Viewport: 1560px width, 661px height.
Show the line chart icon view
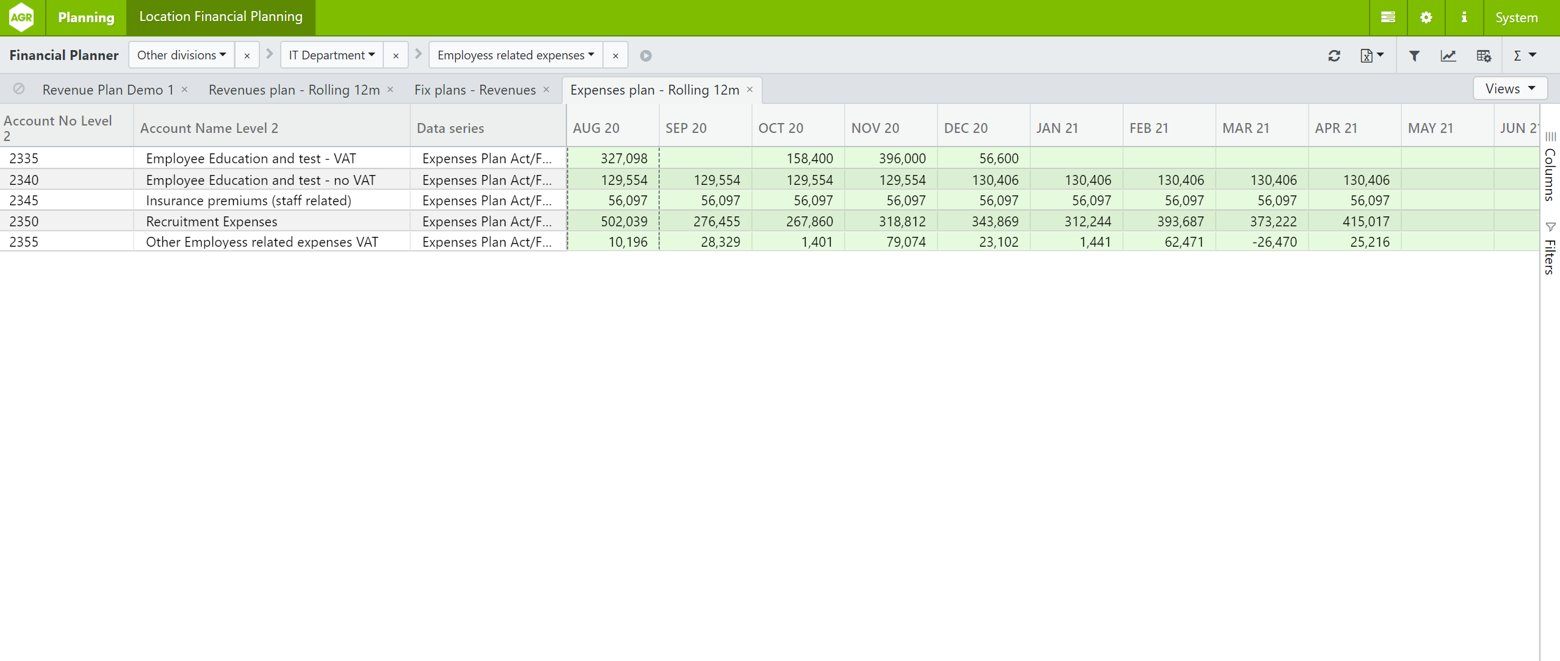point(1448,56)
